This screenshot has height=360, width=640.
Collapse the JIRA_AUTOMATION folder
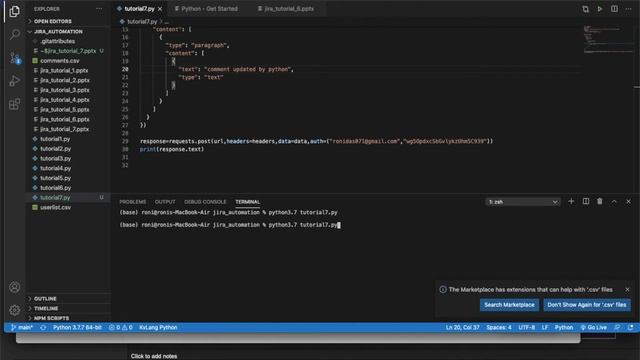point(58,31)
